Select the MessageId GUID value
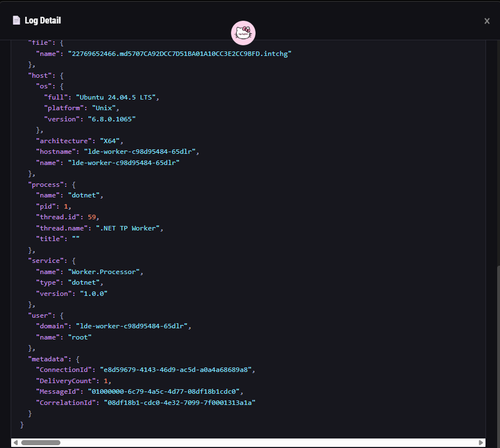 click(164, 392)
